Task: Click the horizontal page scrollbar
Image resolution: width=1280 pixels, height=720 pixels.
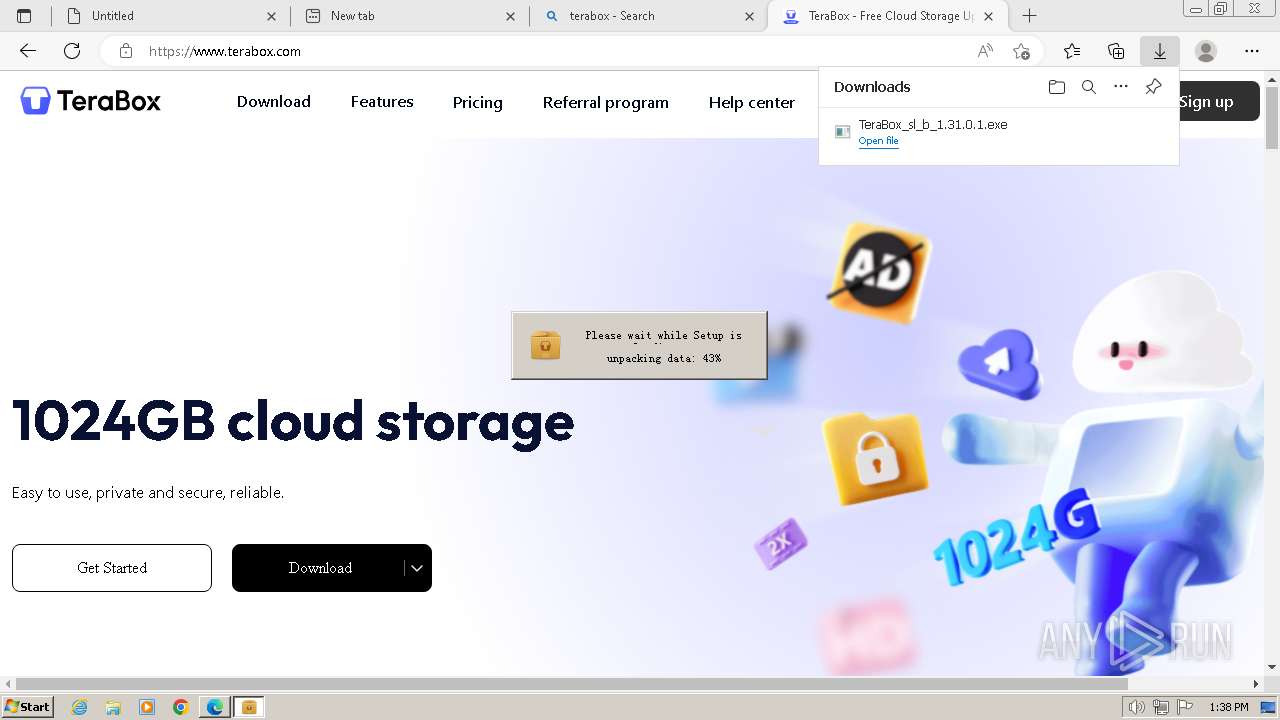Action: point(572,684)
